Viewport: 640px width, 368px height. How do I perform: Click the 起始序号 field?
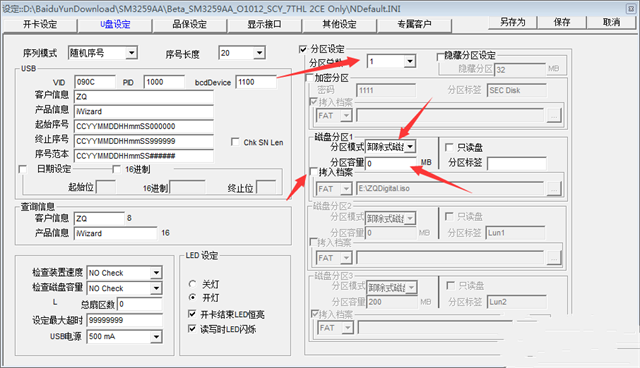pos(144,126)
